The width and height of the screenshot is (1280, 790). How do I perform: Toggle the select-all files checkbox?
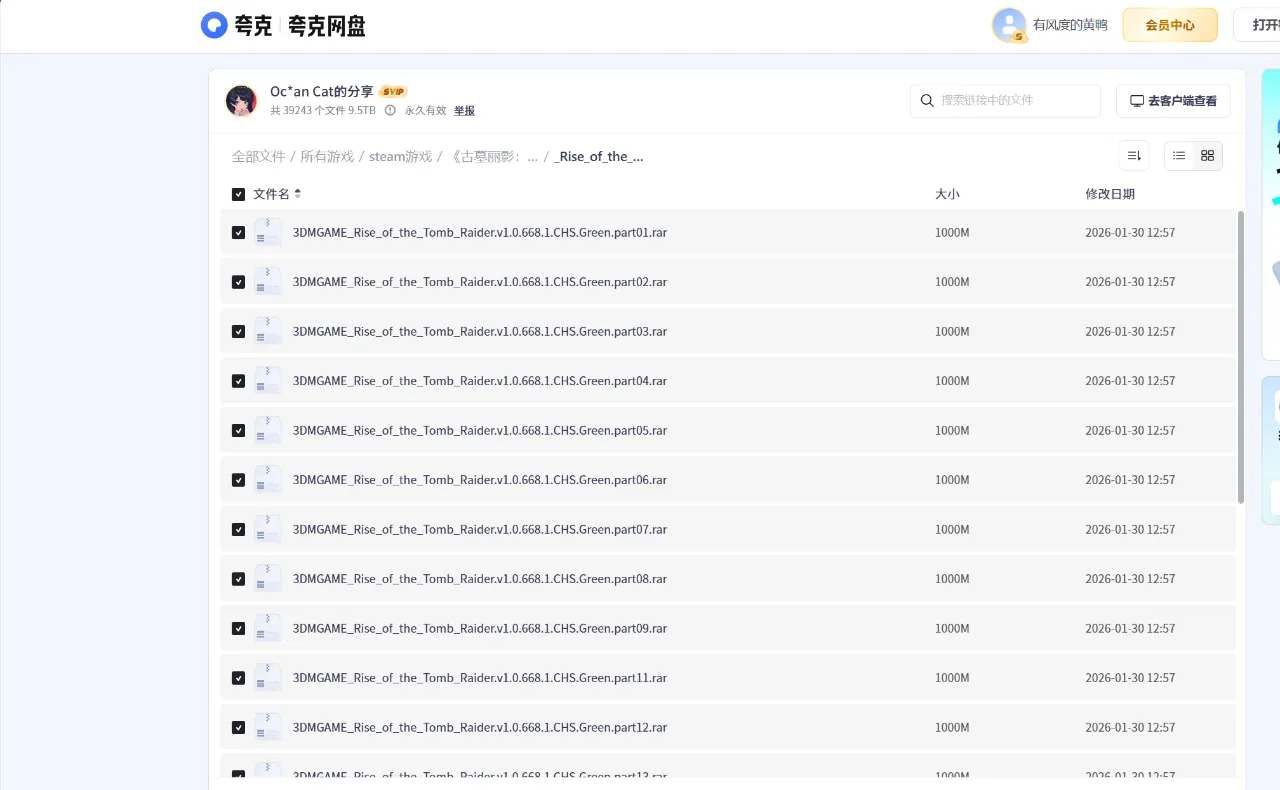(x=238, y=194)
